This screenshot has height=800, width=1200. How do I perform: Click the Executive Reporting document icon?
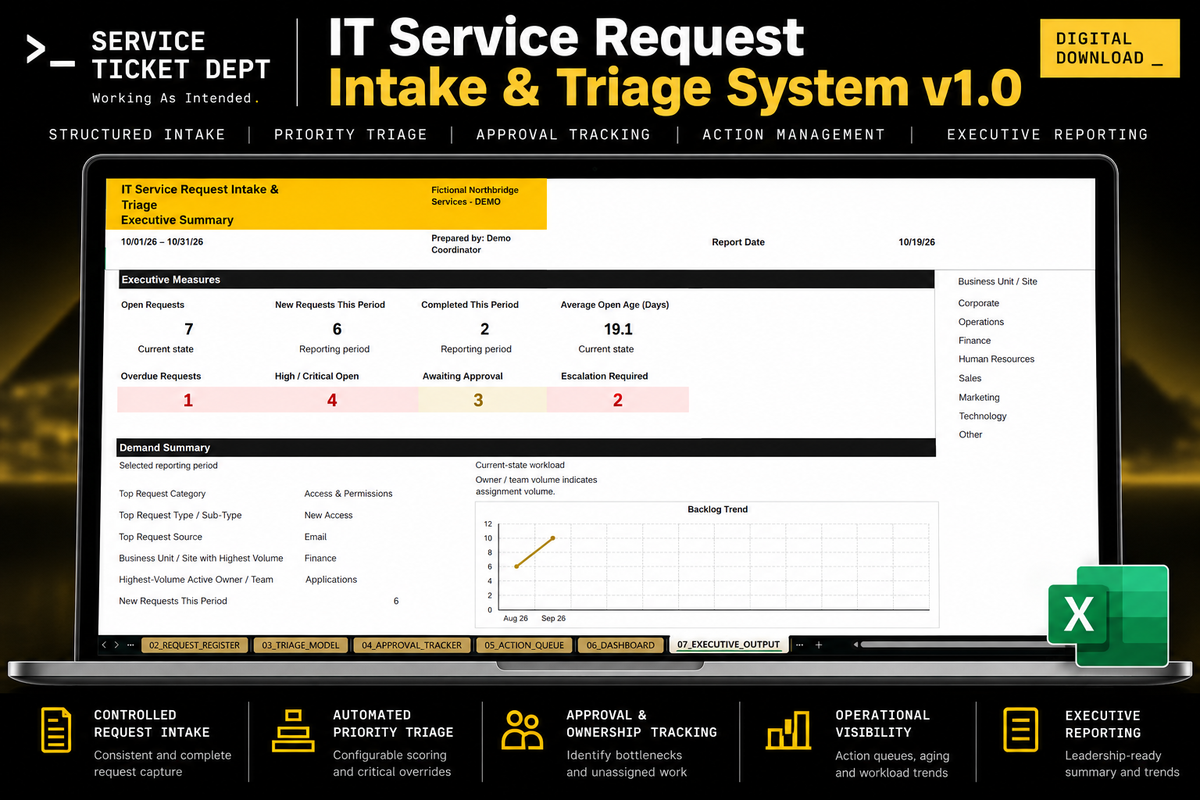pos(1021,730)
